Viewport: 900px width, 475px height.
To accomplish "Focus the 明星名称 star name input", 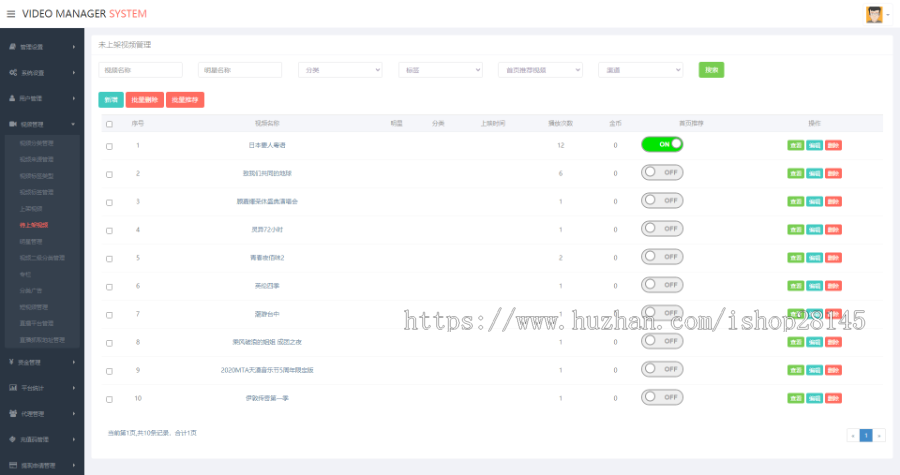I will point(240,70).
